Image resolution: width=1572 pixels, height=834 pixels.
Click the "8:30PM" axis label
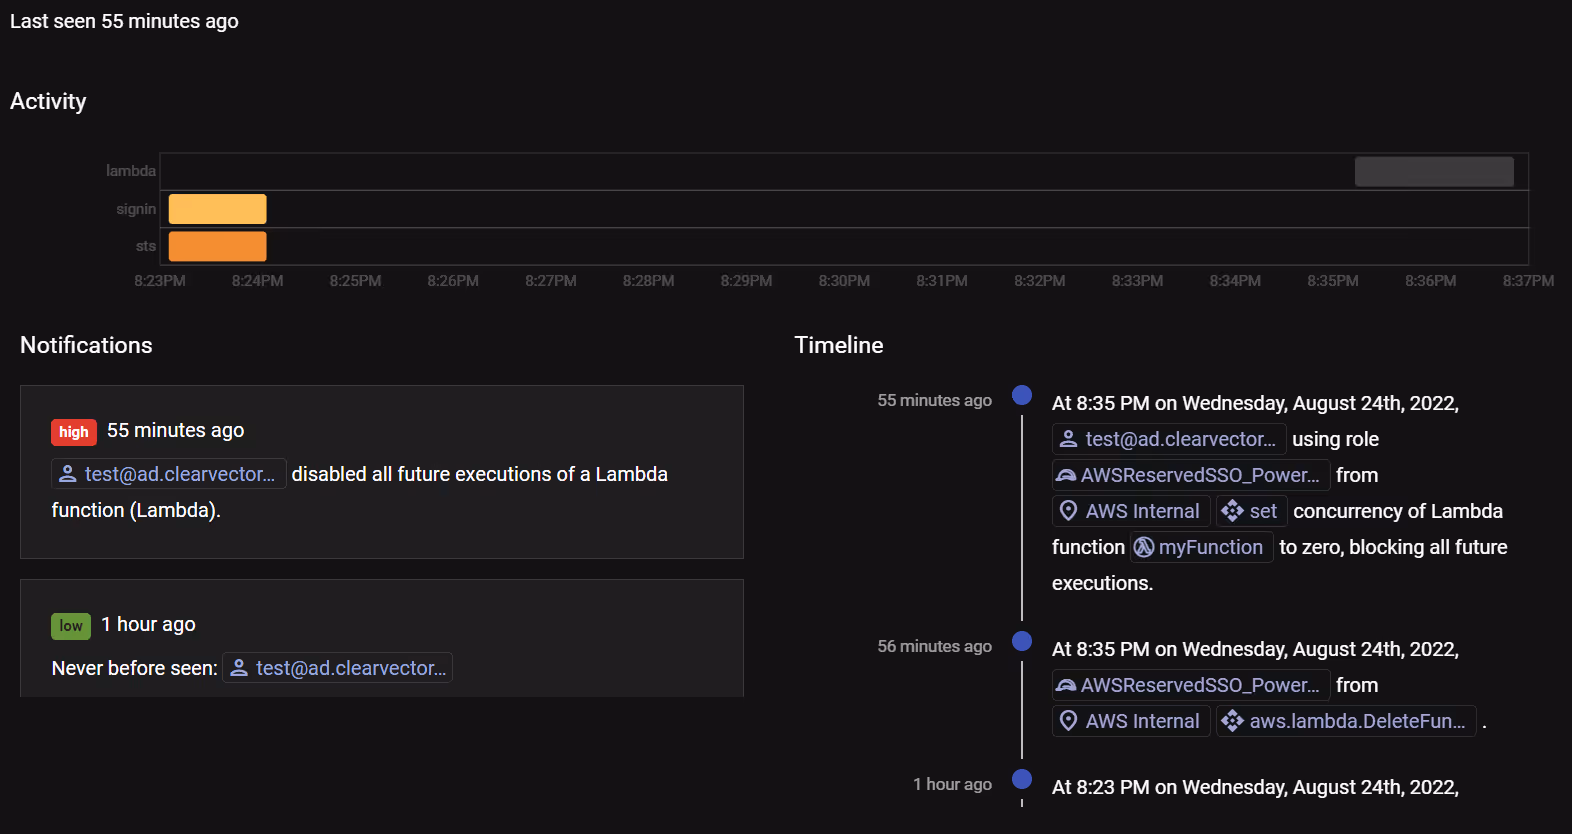(844, 281)
